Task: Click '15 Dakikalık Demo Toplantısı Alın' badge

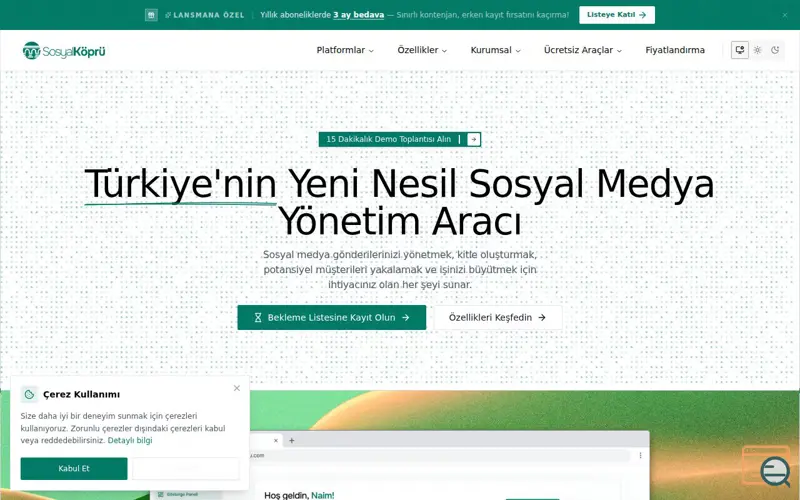Action: 399,139
